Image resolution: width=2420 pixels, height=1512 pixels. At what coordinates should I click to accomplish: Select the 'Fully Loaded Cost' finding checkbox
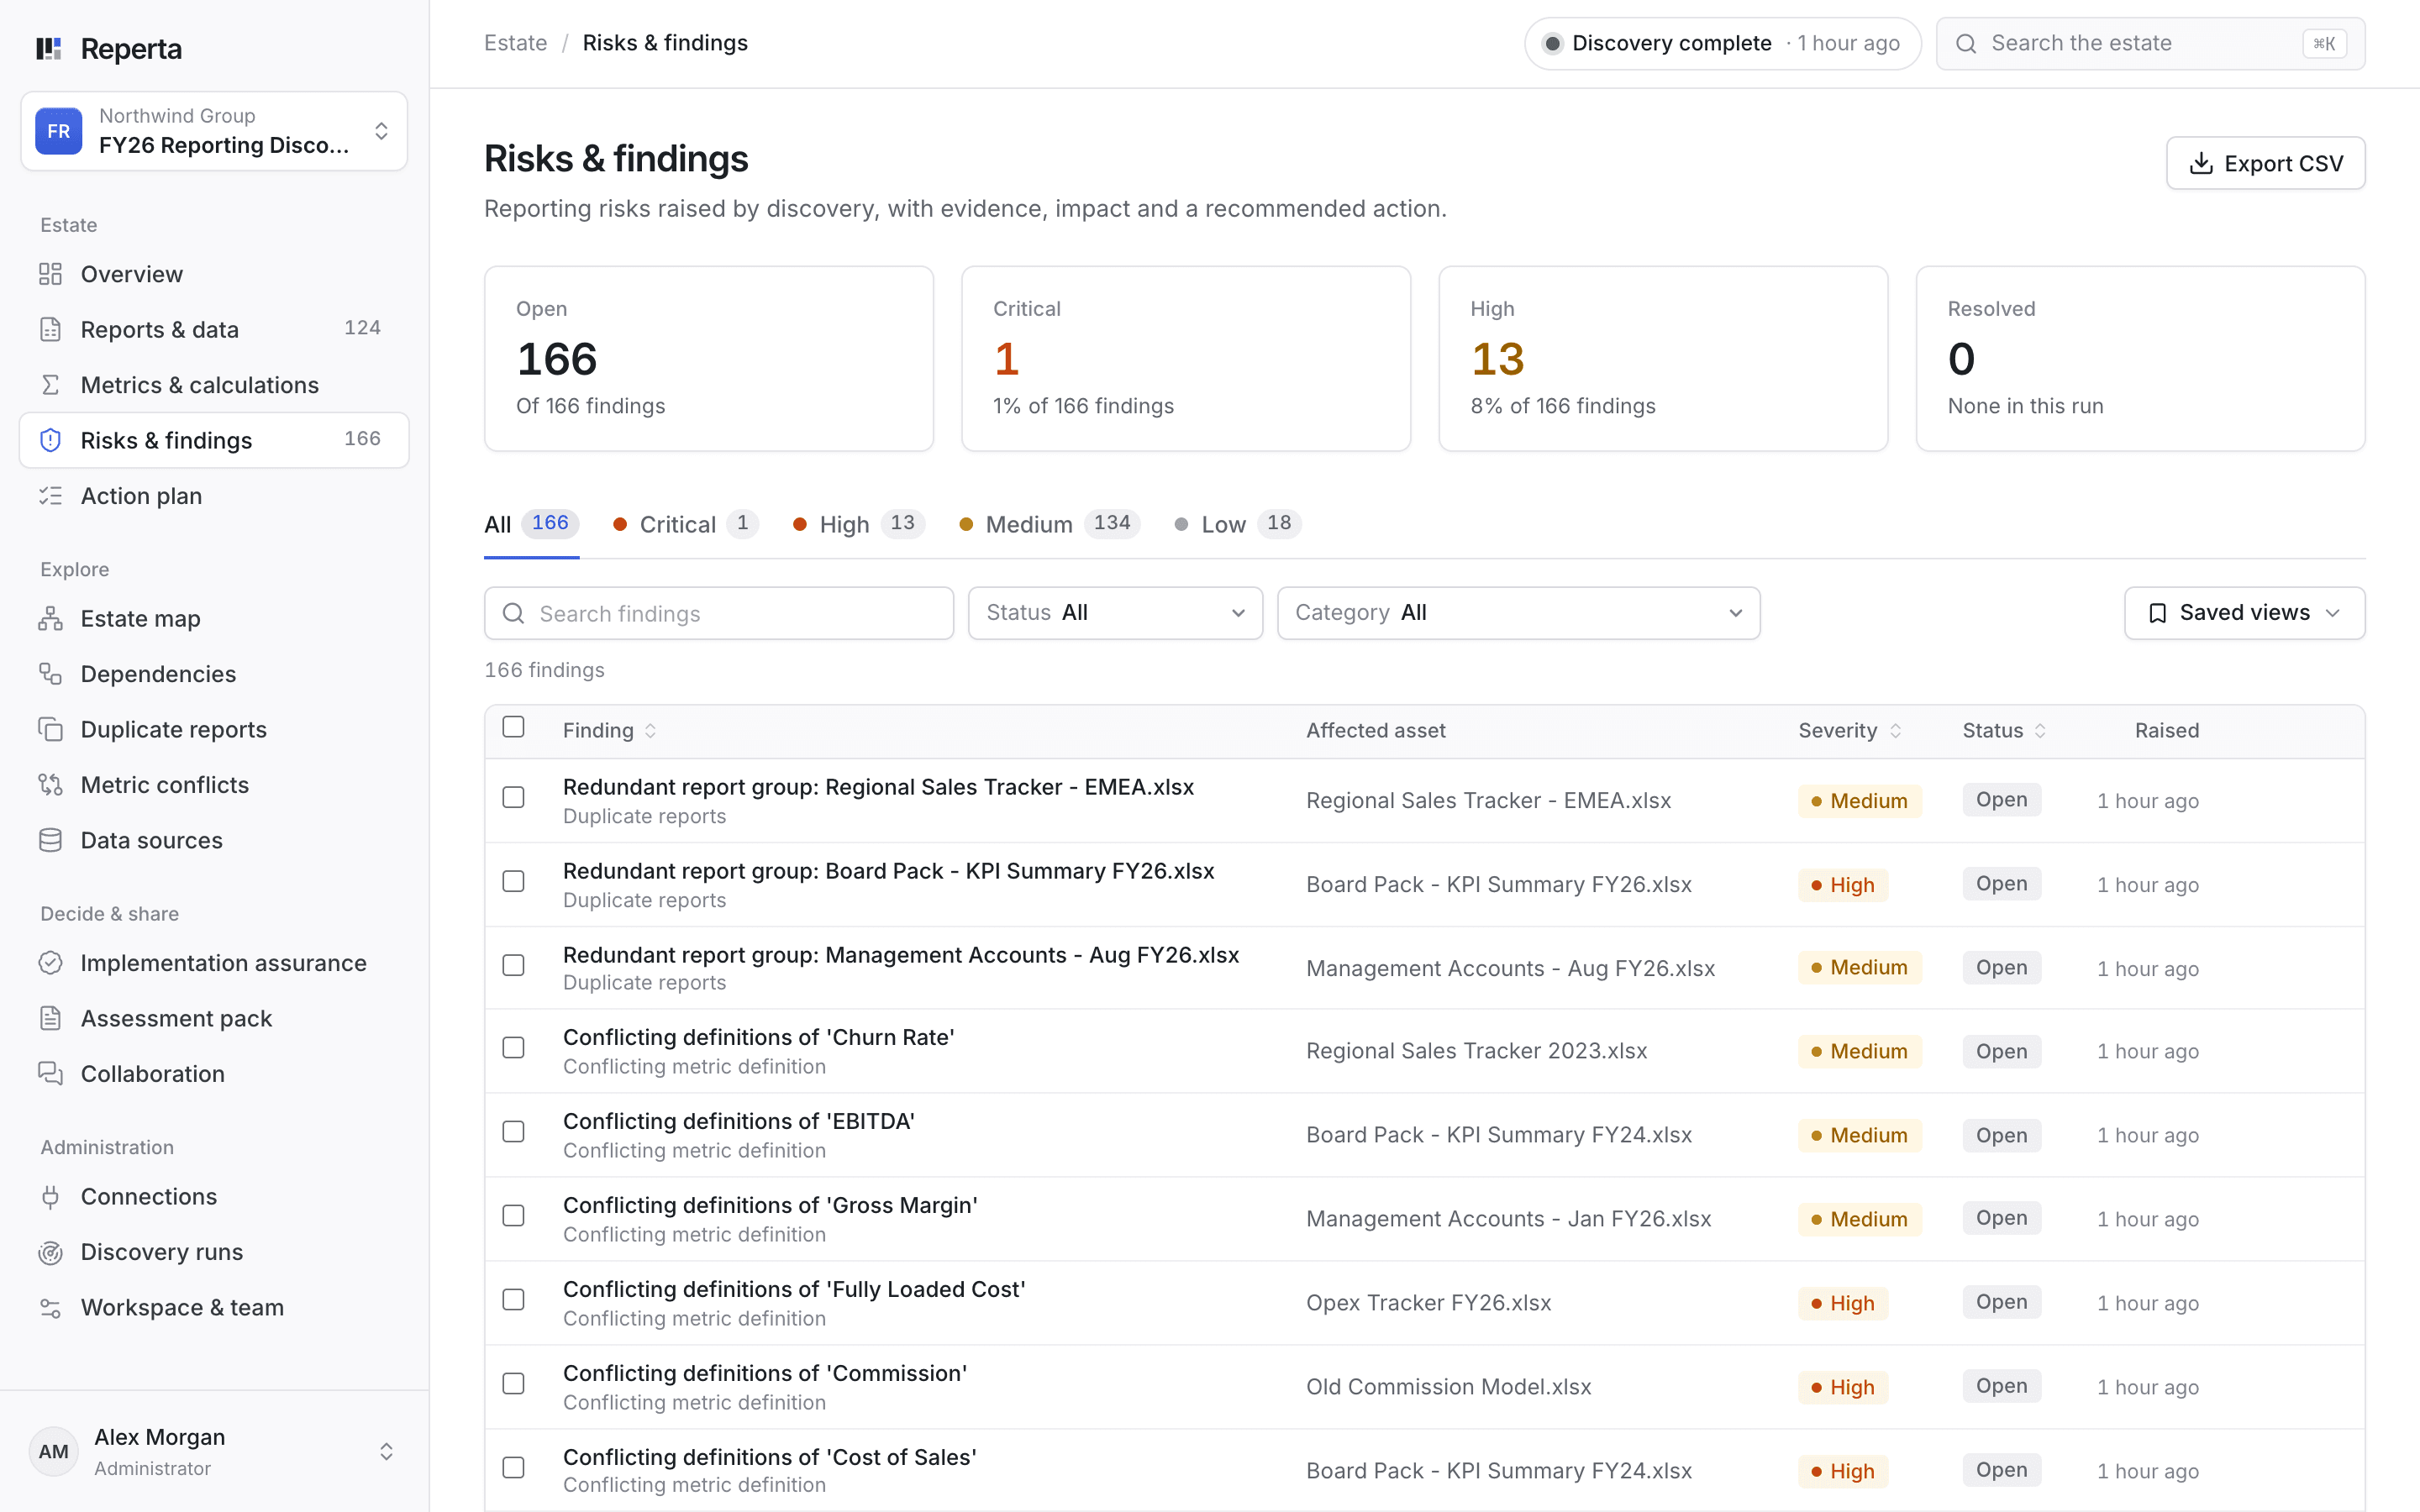[x=513, y=1300]
